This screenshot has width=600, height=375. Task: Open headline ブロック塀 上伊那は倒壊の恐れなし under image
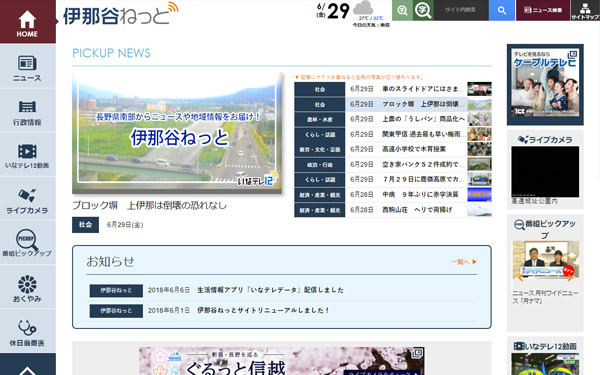click(150, 205)
